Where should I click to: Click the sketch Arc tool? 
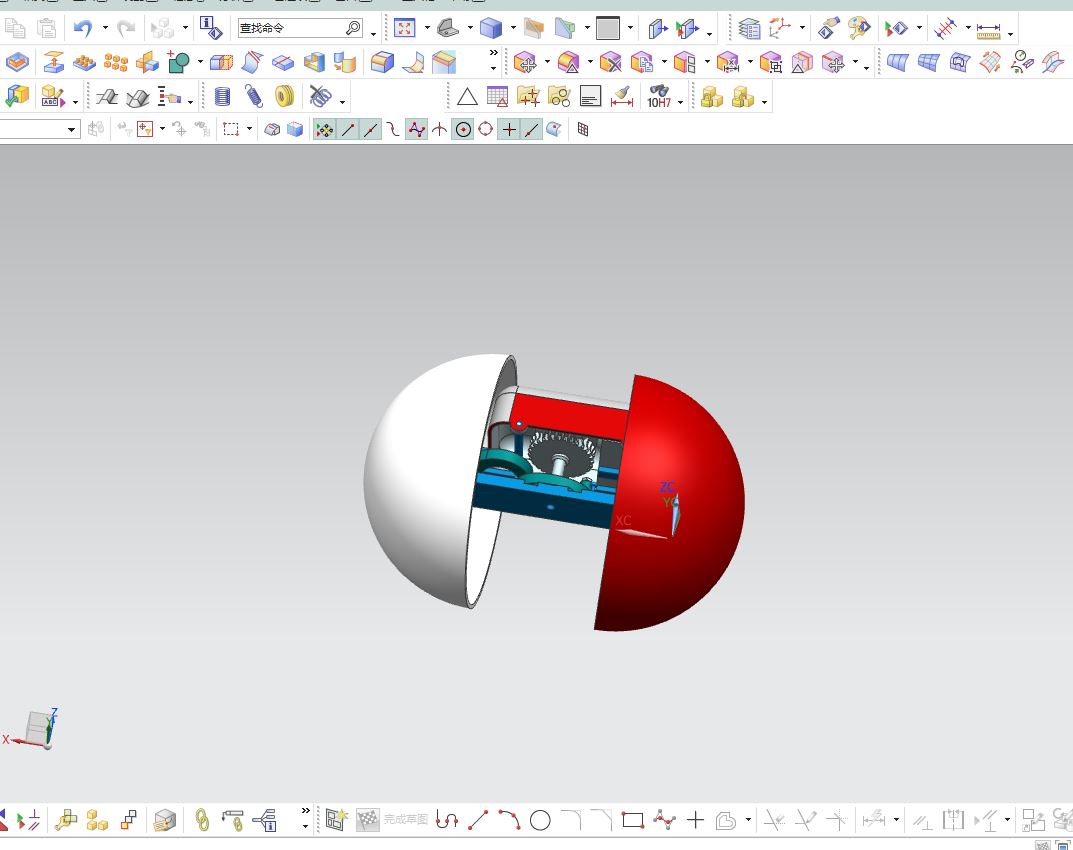coord(508,819)
